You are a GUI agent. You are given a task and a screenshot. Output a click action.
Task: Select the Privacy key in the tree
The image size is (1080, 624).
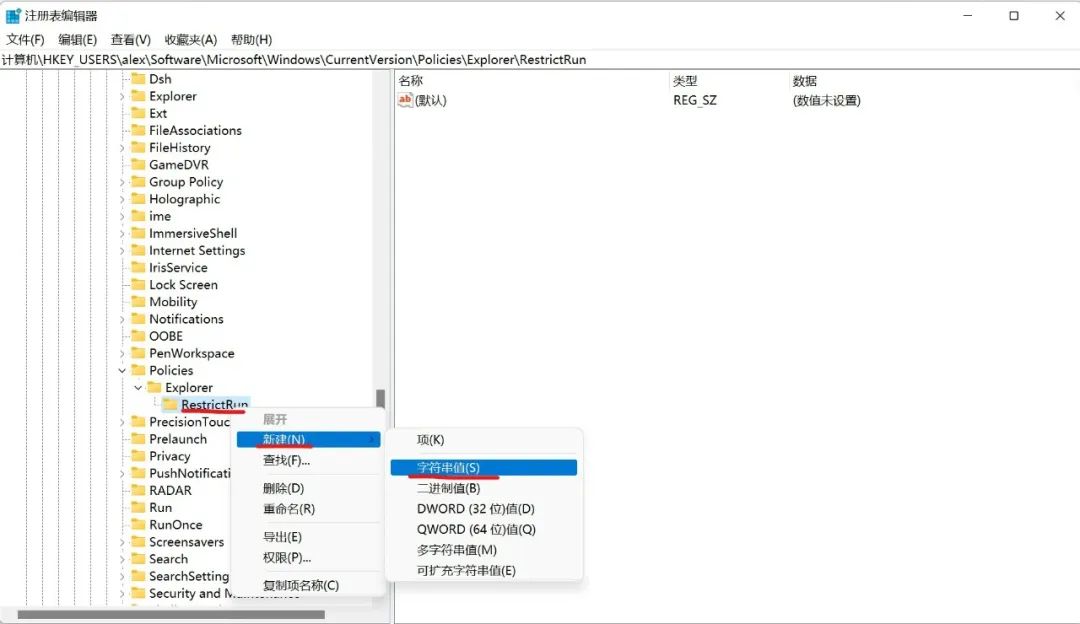tap(169, 456)
